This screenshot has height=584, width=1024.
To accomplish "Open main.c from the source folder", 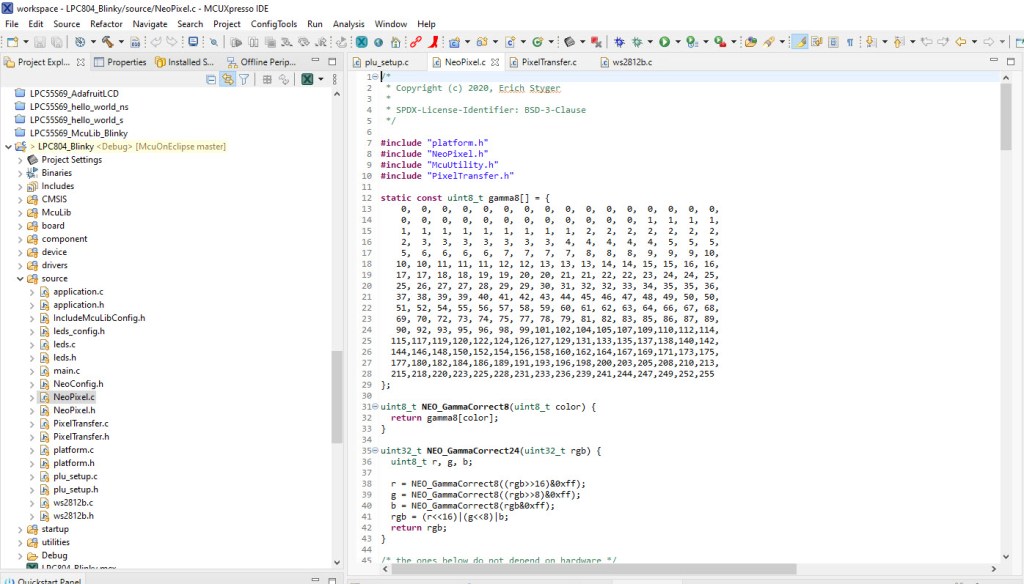I will coord(66,371).
